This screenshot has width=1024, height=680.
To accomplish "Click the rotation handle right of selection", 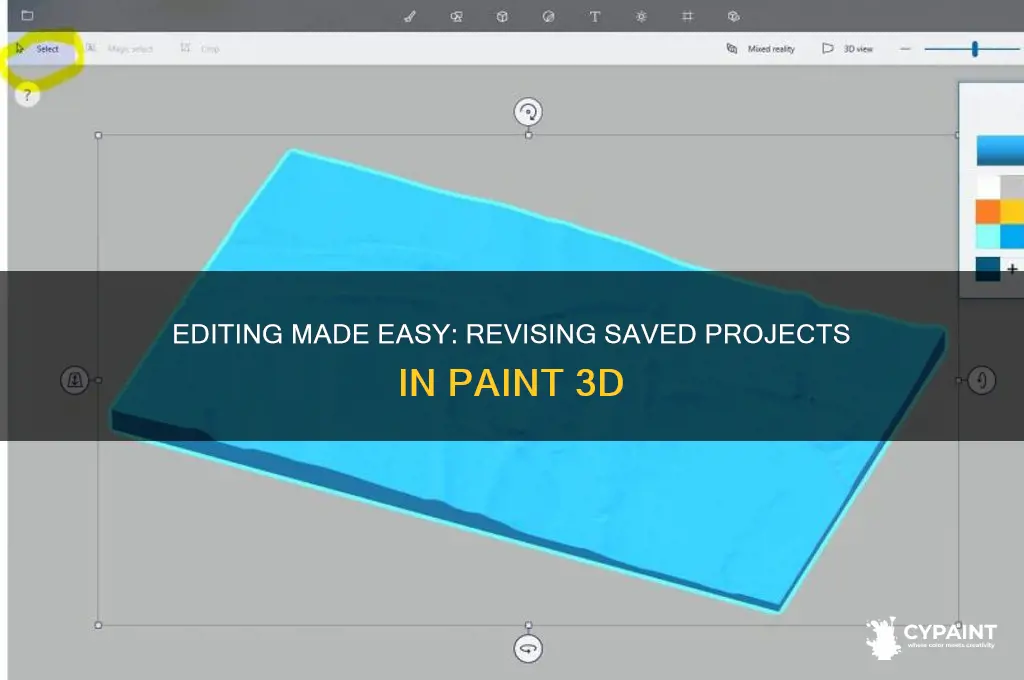I will (x=981, y=380).
